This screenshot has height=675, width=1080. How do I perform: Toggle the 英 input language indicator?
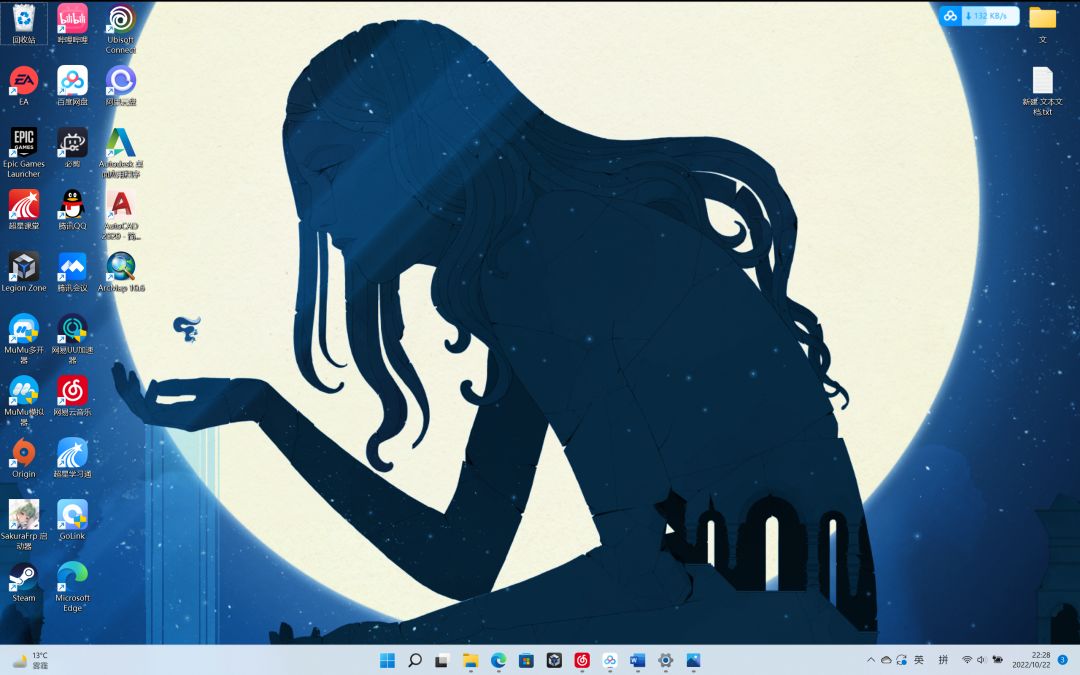(x=919, y=660)
